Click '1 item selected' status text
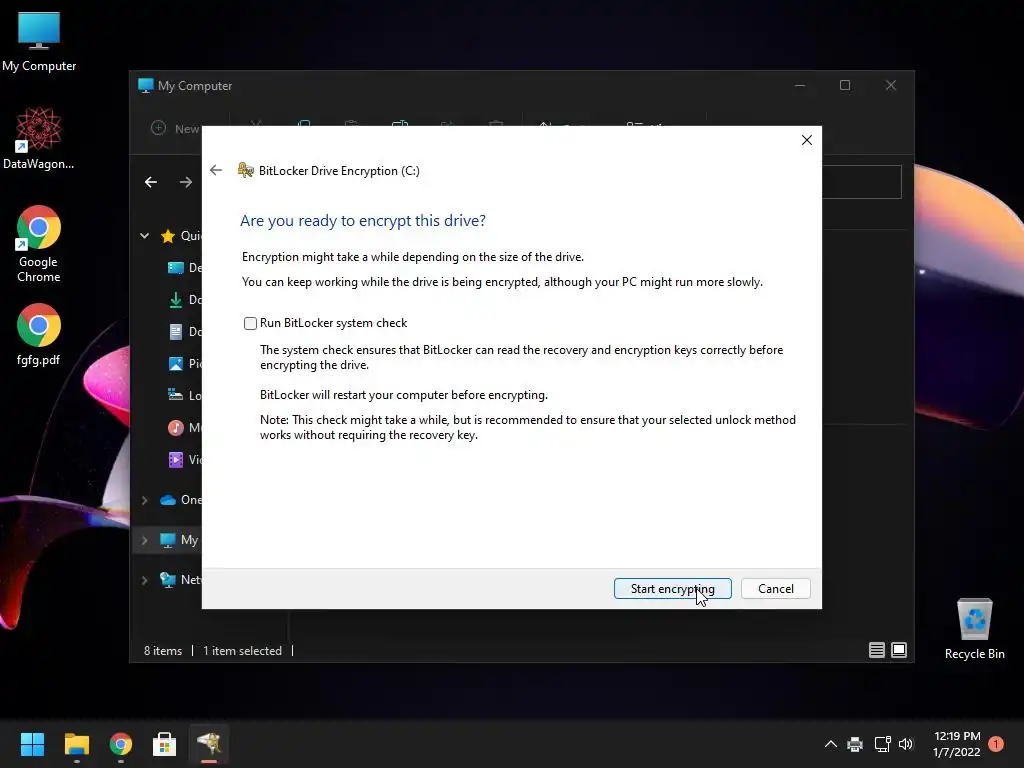1024x768 pixels. coord(242,650)
